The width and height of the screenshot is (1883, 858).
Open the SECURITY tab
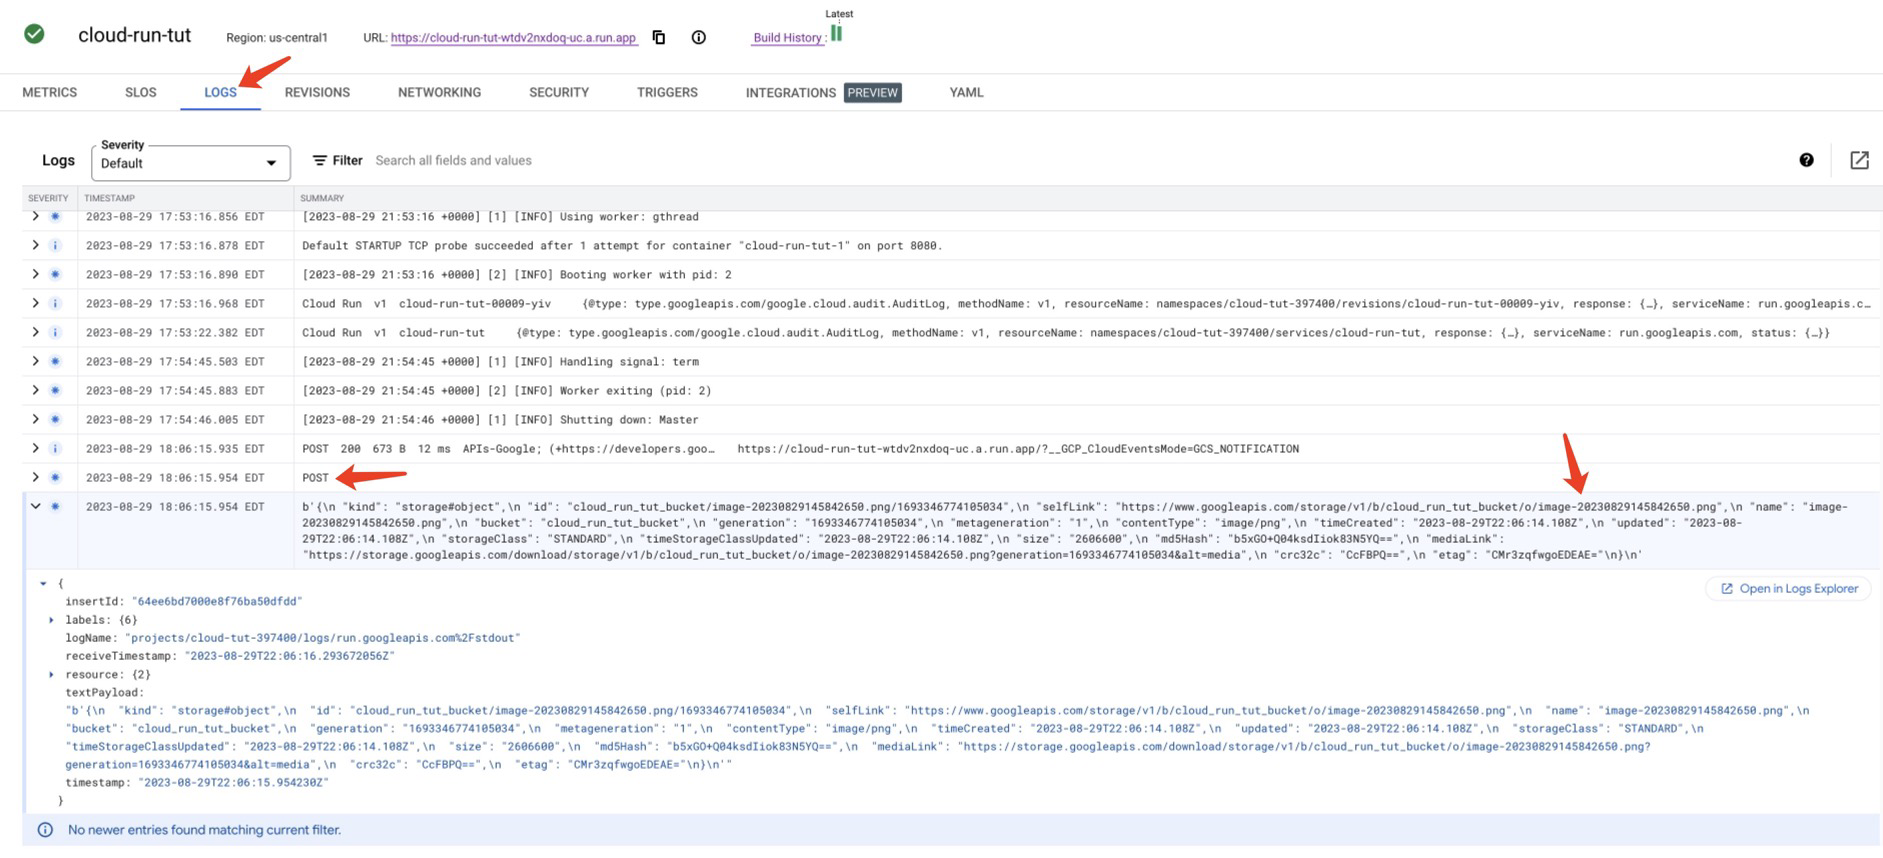[559, 92]
